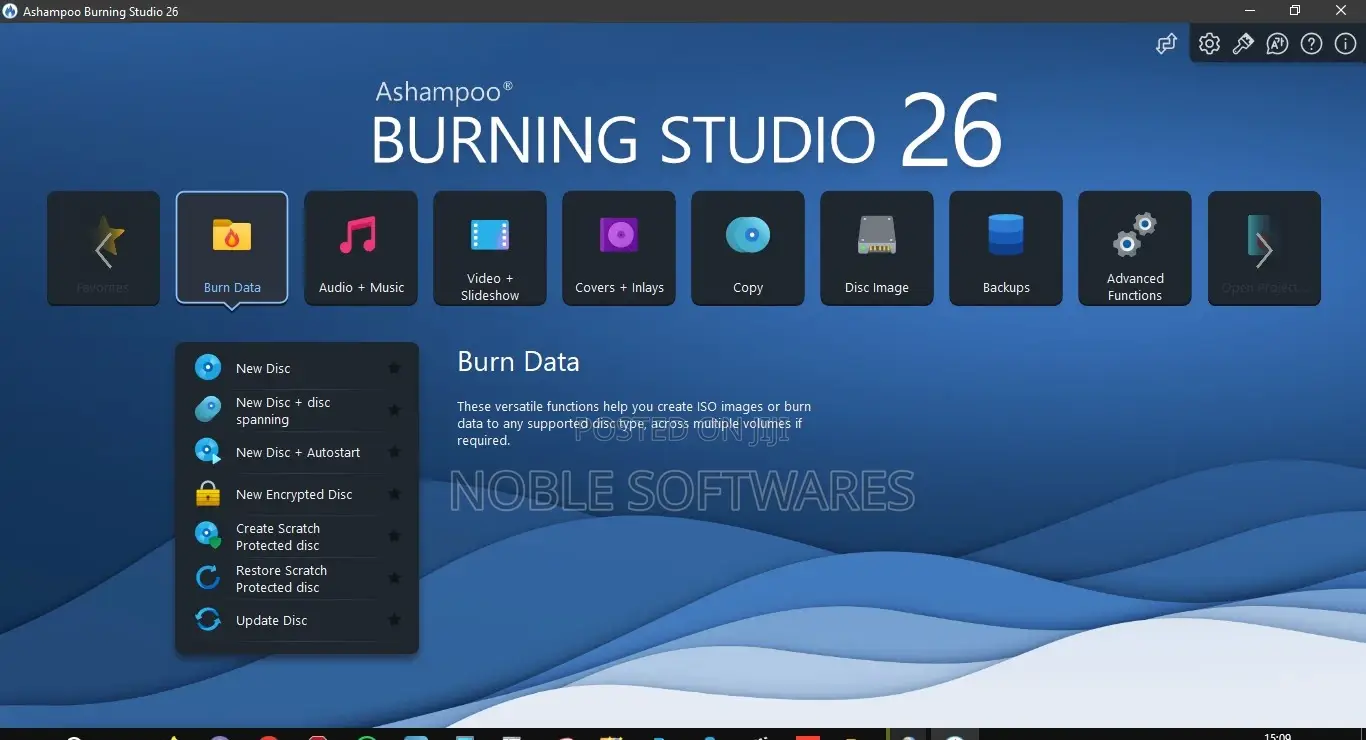Choose Update Disc entry
Viewport: 1366px width, 740px height.
[x=286, y=620]
